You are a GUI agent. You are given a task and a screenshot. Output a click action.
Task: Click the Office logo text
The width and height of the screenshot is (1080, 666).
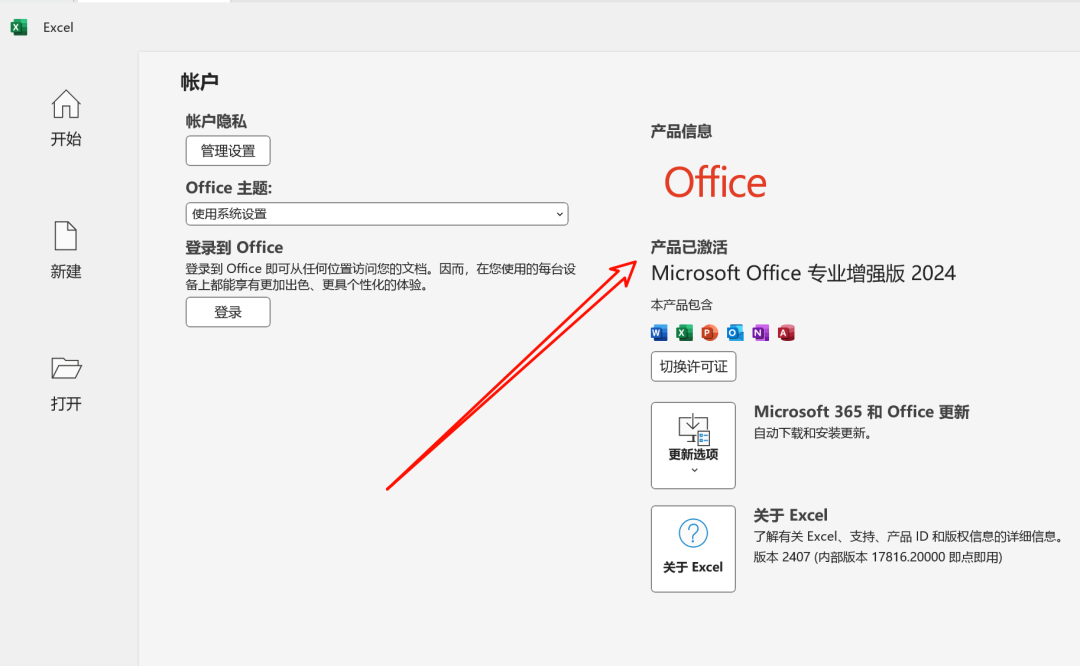point(715,183)
